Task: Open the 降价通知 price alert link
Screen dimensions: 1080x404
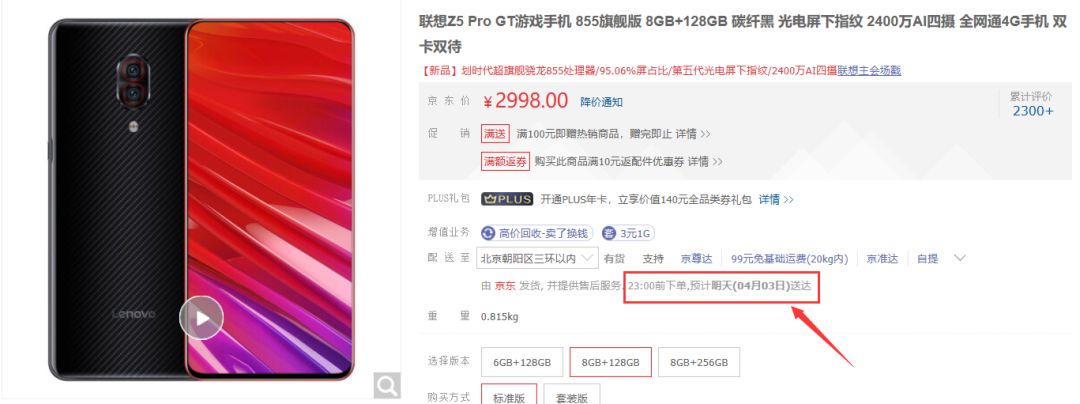Action: coord(601,102)
